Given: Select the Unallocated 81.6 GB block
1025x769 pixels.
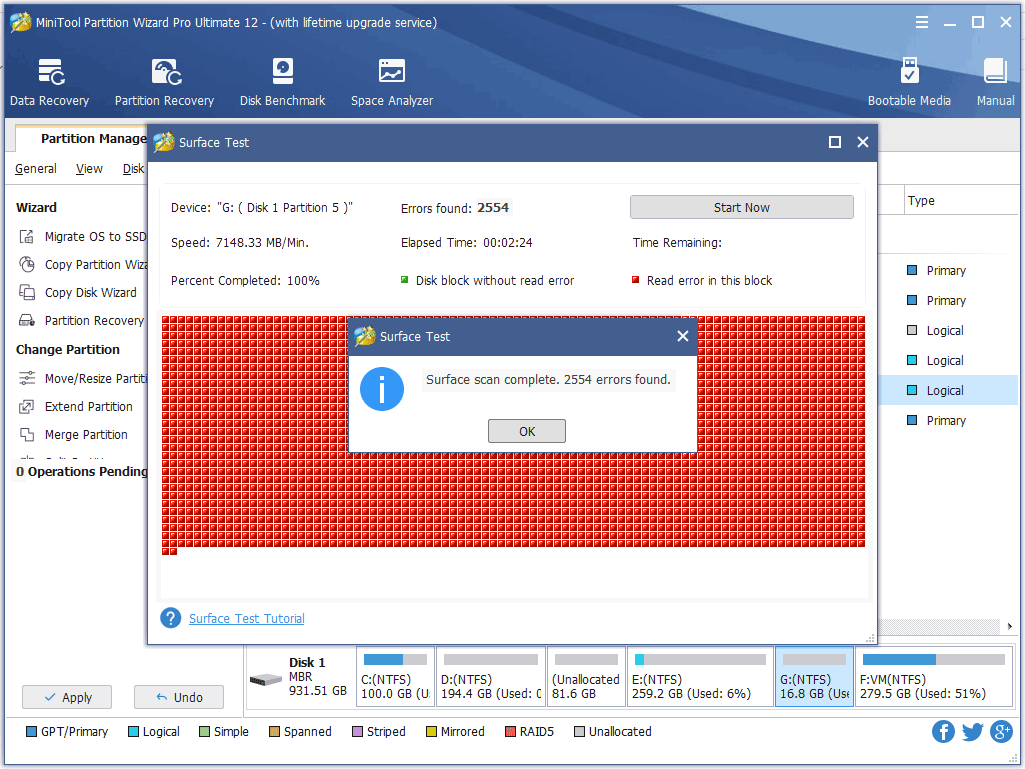Looking at the screenshot, I should click(586, 677).
